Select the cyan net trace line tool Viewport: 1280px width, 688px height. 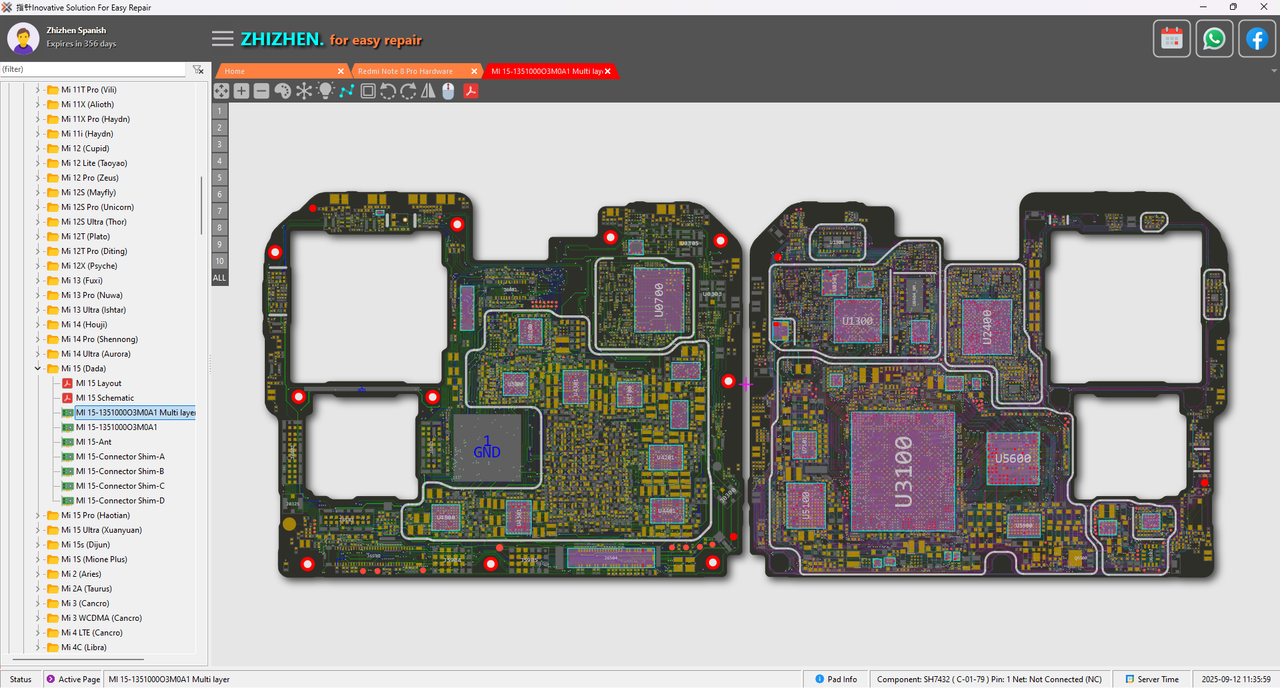coord(347,91)
